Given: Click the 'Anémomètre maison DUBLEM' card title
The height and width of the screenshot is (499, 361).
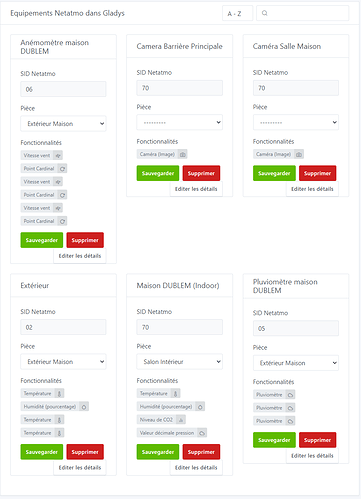Looking at the screenshot, I should 55,47.
